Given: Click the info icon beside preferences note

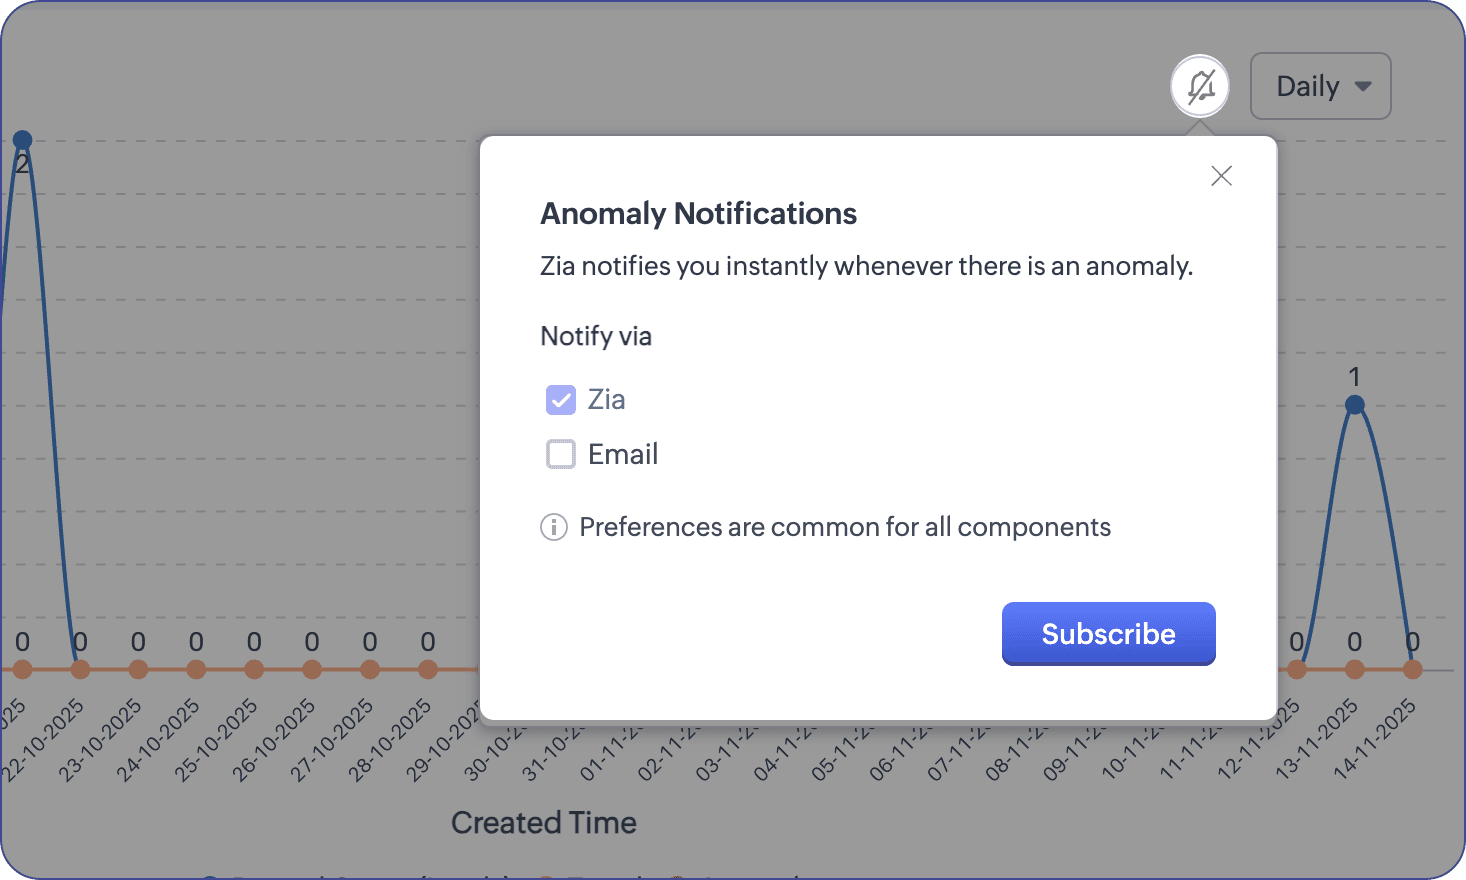Looking at the screenshot, I should pyautogui.click(x=554, y=527).
